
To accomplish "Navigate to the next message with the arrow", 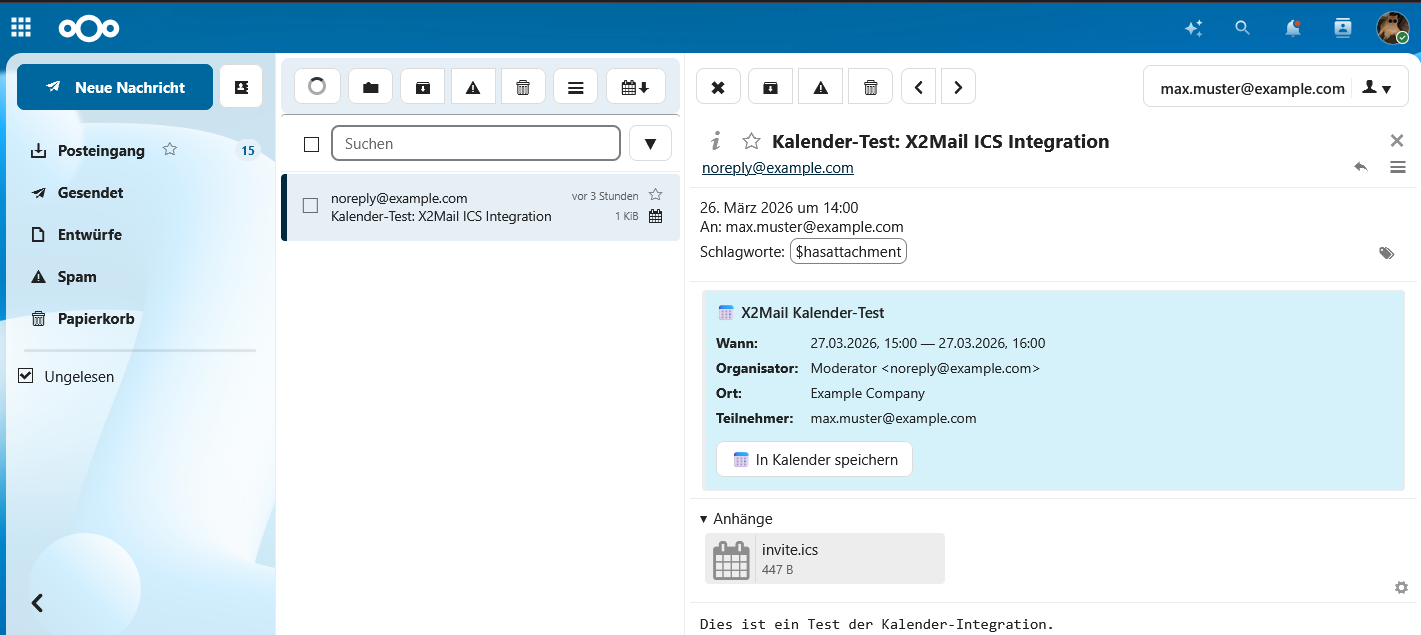I will tap(958, 86).
